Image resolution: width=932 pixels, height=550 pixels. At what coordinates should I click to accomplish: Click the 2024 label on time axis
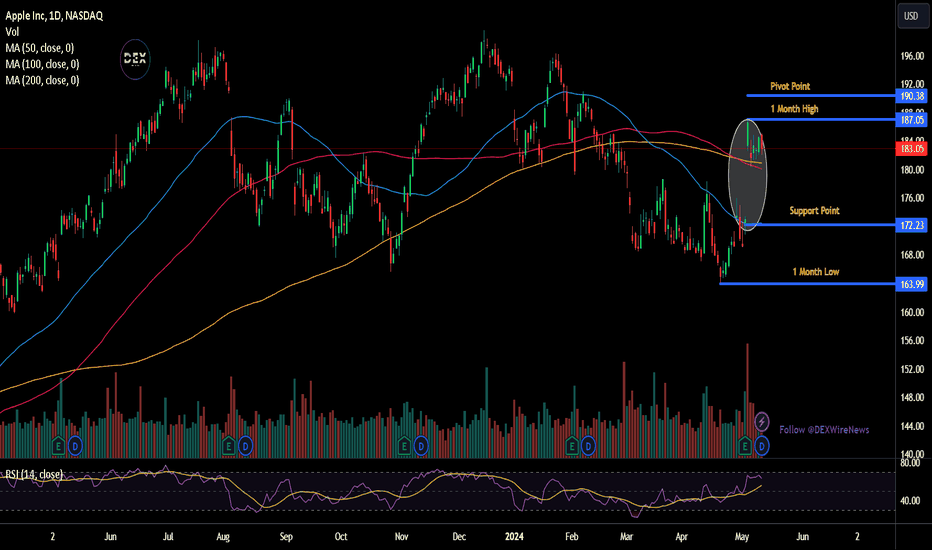click(x=514, y=536)
